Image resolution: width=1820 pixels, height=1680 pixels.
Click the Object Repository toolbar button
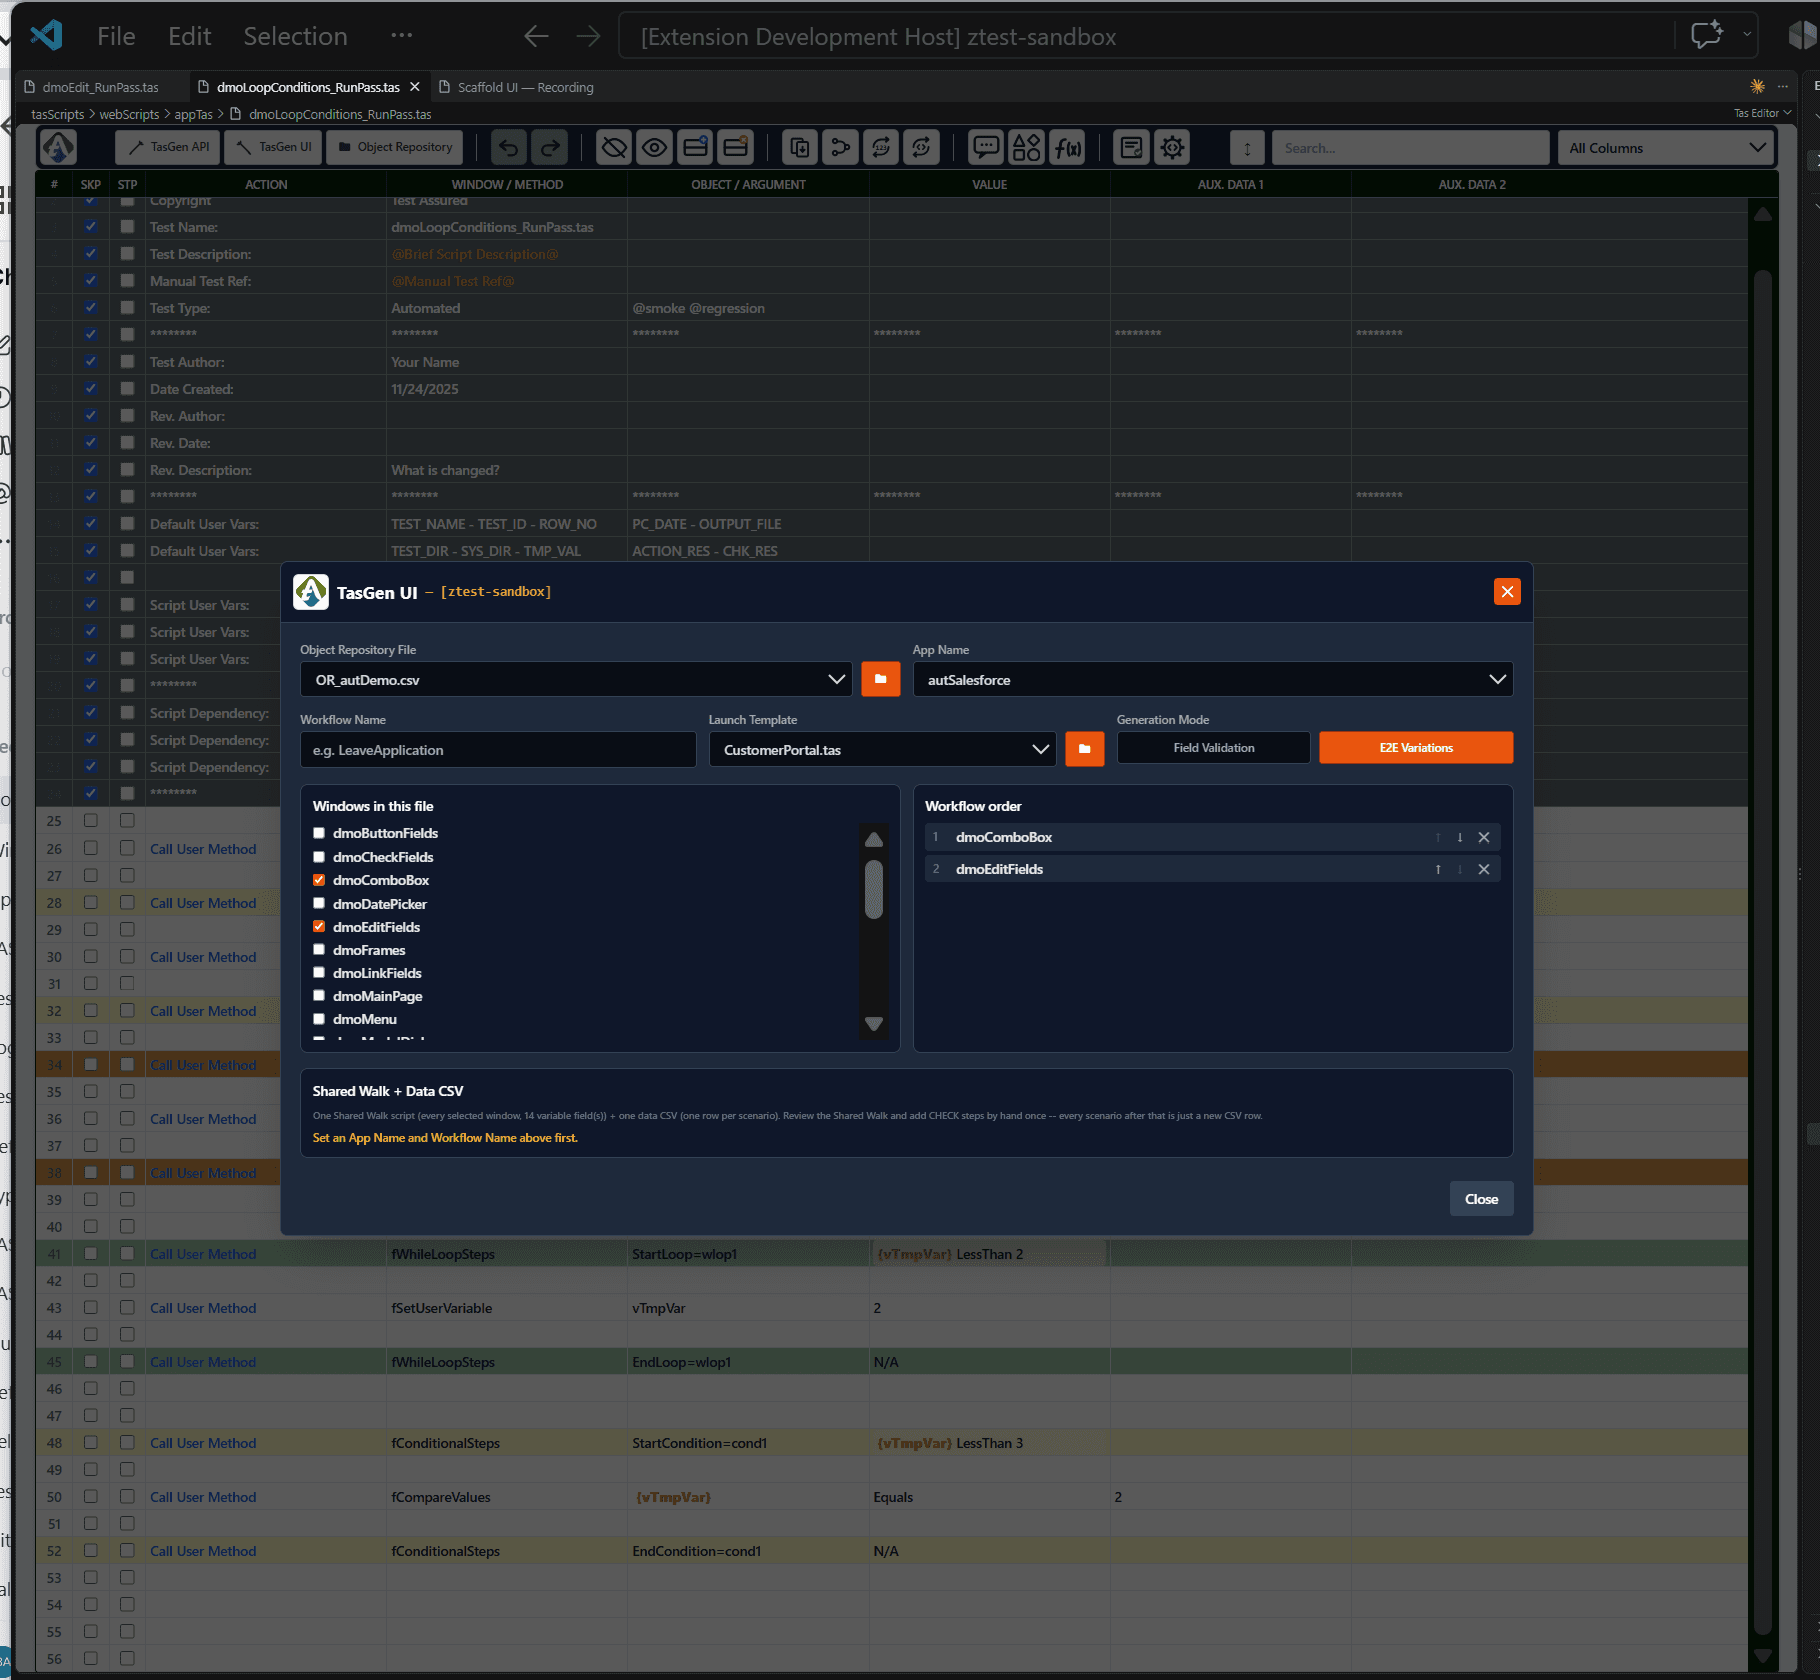395,147
